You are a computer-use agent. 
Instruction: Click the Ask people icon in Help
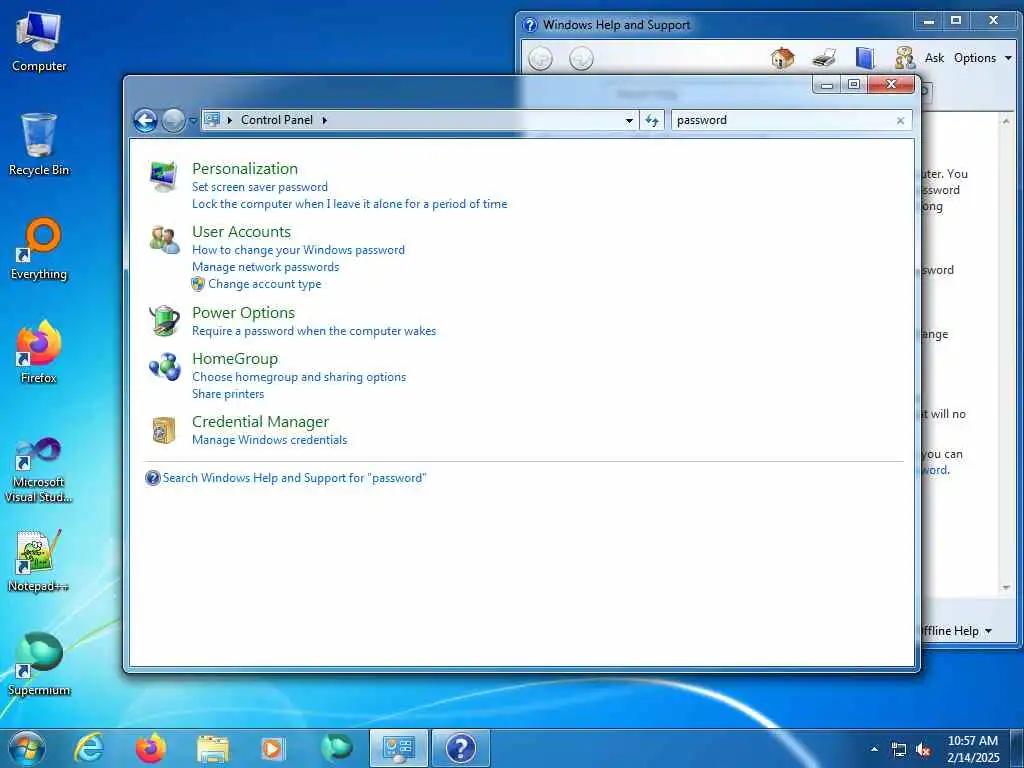905,58
